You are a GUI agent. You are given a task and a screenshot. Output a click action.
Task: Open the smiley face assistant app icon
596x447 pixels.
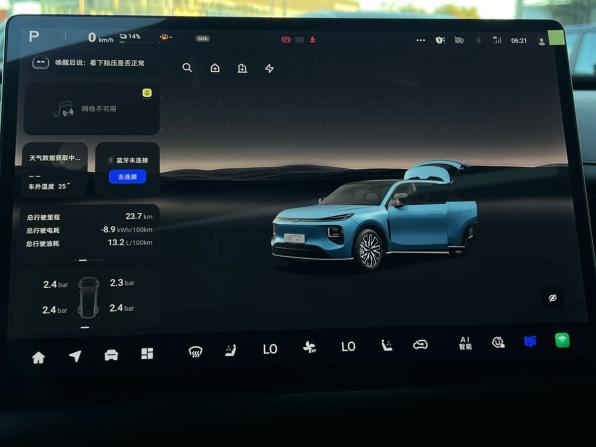(498, 342)
